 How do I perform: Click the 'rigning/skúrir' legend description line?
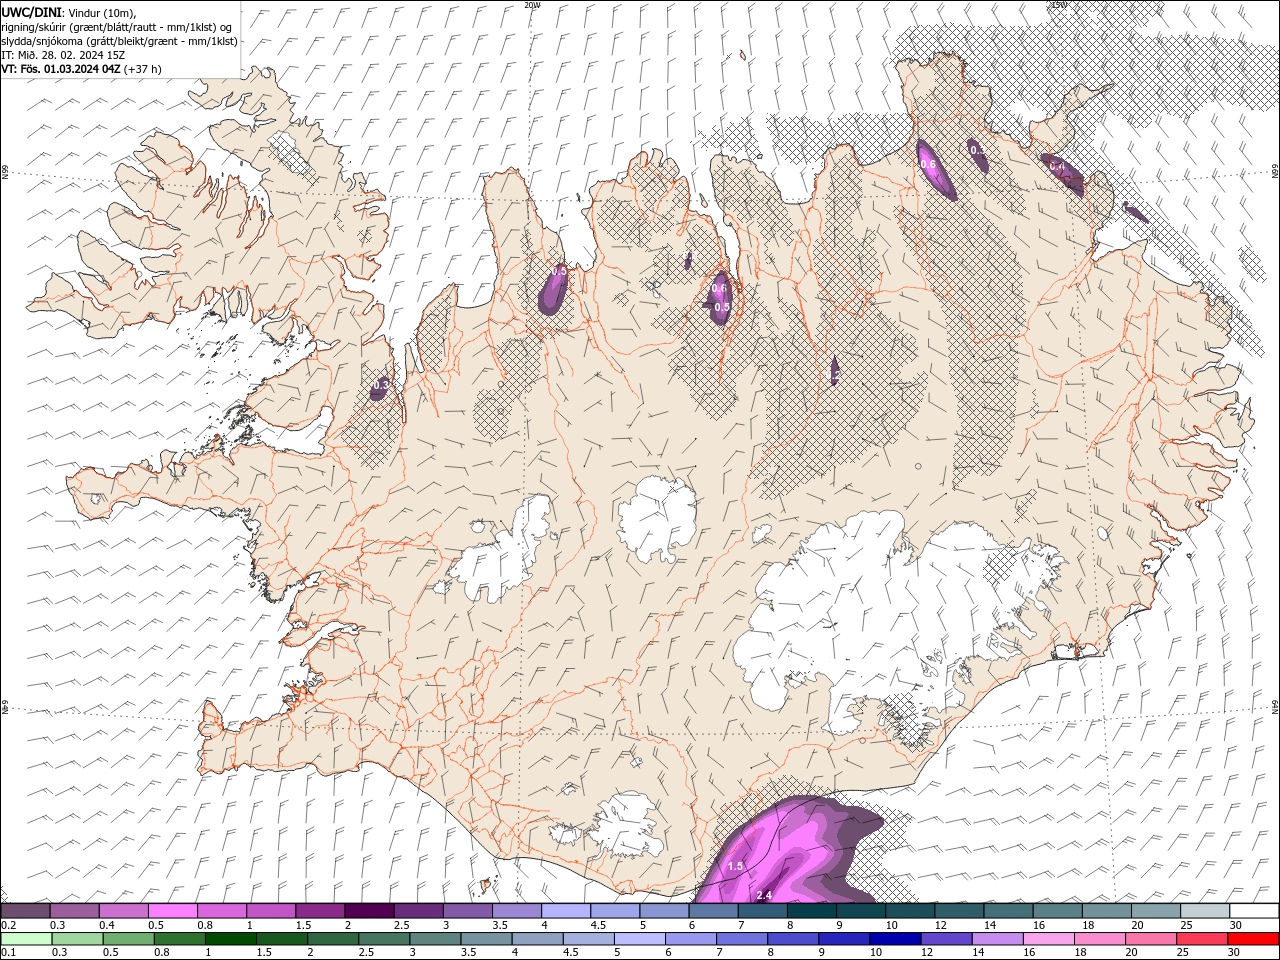[x=117, y=27]
